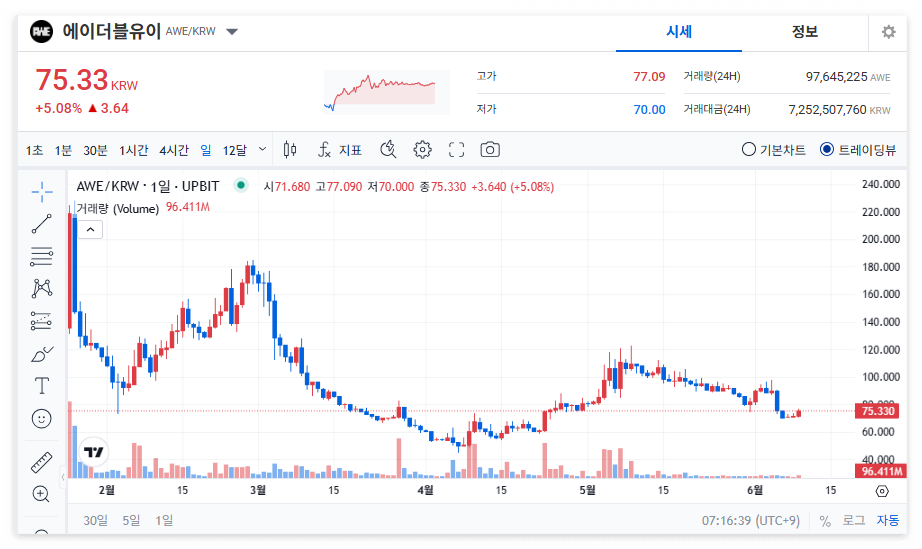The image size is (922, 549).
Task: Set the date range to 5일
Action: 131,521
